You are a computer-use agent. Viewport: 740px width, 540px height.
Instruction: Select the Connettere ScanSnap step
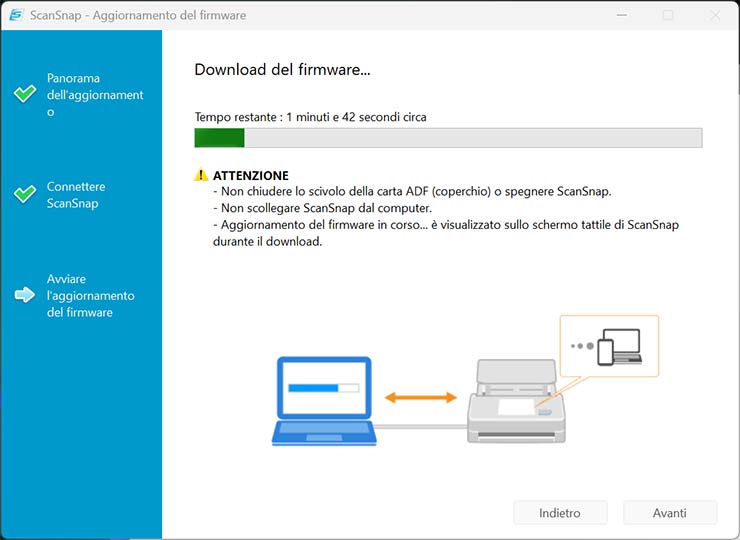pyautogui.click(x=76, y=195)
